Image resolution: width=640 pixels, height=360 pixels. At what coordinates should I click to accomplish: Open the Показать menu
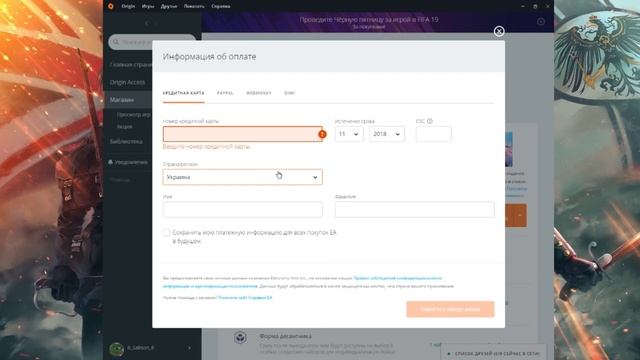click(194, 6)
